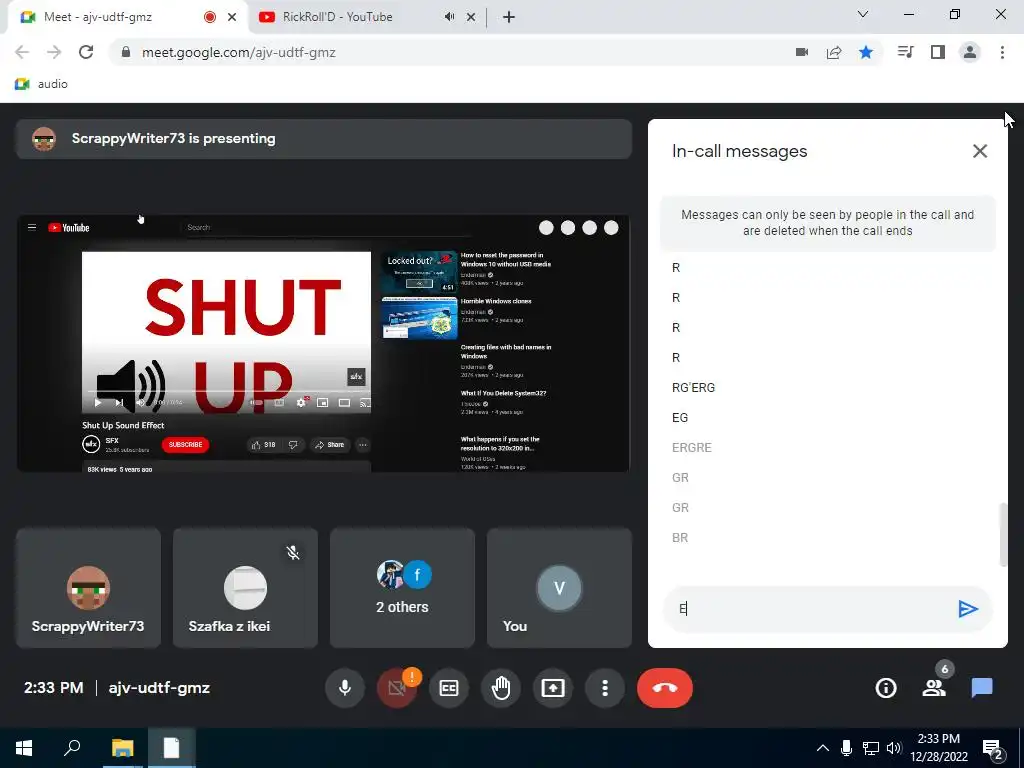Go forward in the browser
Image resolution: width=1024 pixels, height=768 pixels.
point(54,52)
